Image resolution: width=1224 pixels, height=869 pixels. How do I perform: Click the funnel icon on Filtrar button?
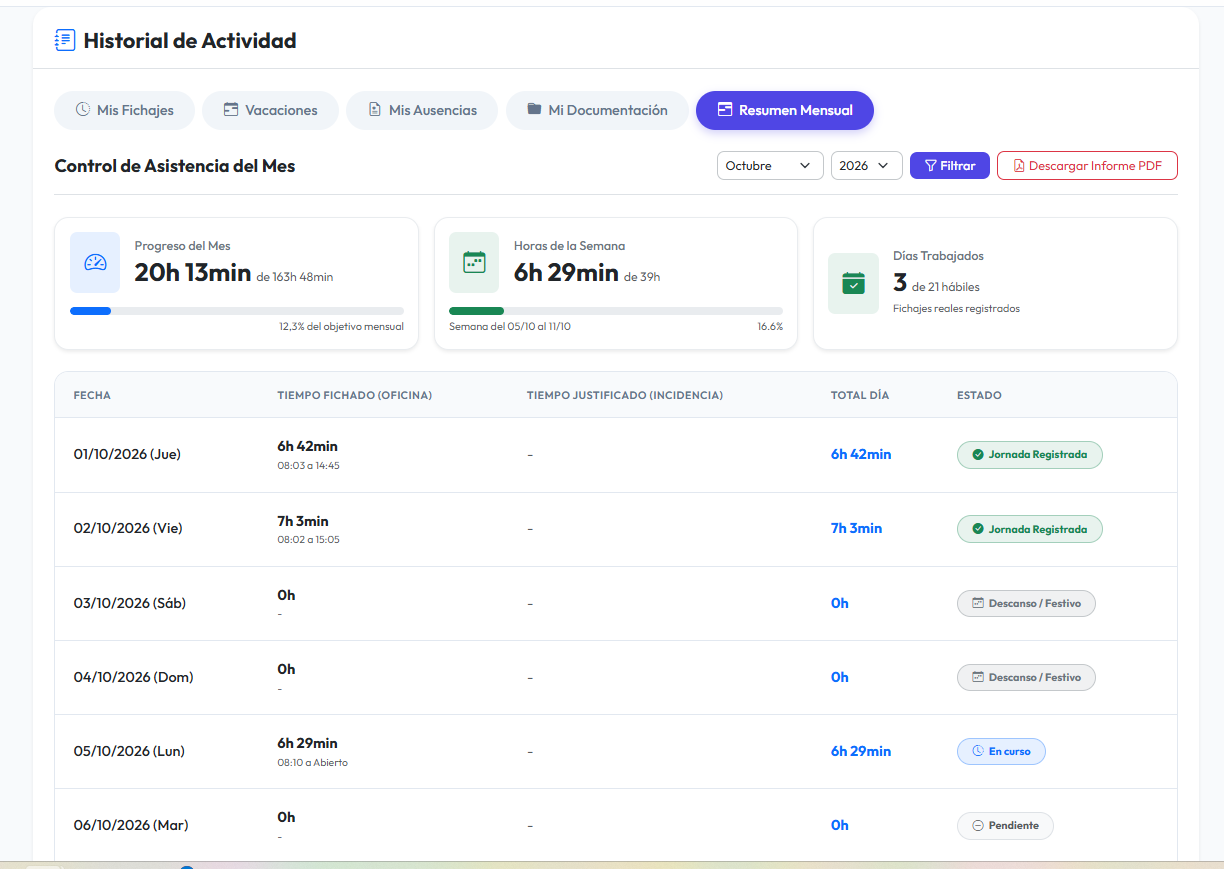tap(930, 166)
